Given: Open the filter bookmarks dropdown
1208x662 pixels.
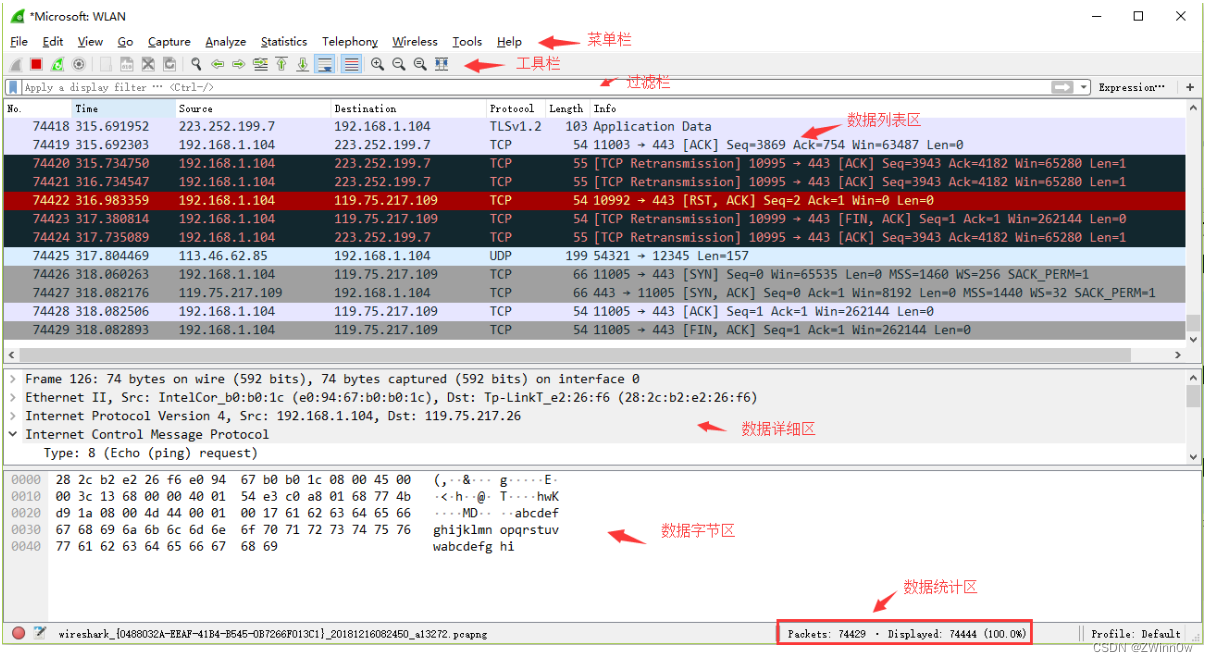Looking at the screenshot, I should point(12,87).
